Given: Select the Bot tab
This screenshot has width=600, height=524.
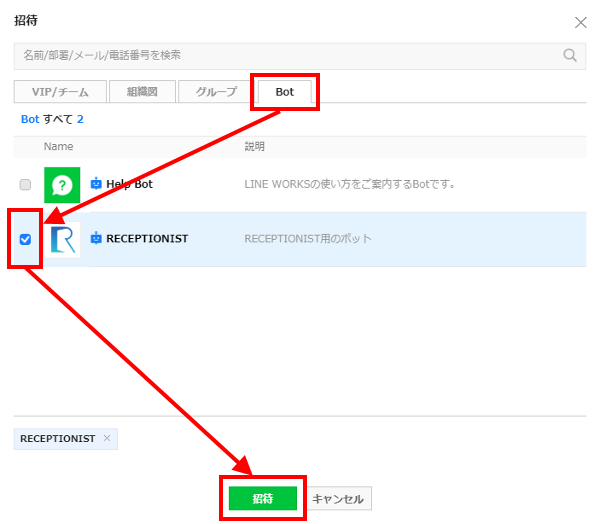Looking at the screenshot, I should tap(285, 92).
